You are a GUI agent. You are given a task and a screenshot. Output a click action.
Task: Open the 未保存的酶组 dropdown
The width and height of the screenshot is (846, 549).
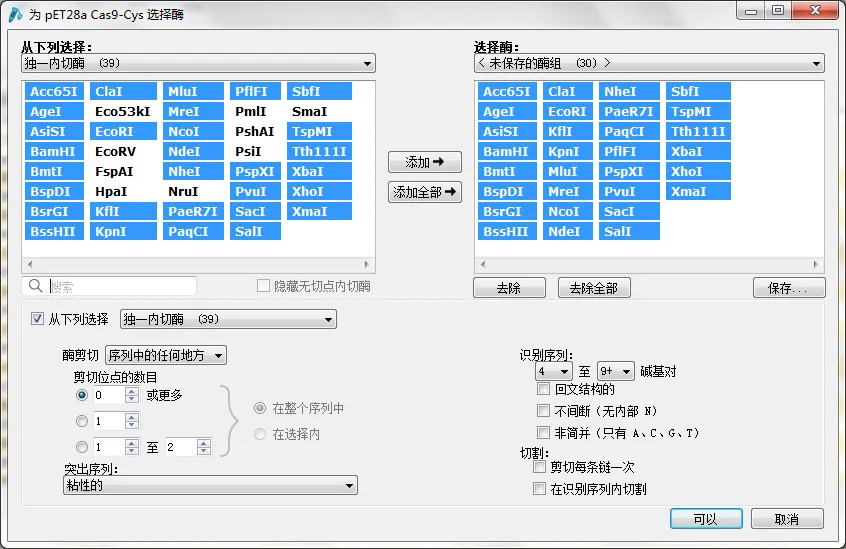(649, 64)
